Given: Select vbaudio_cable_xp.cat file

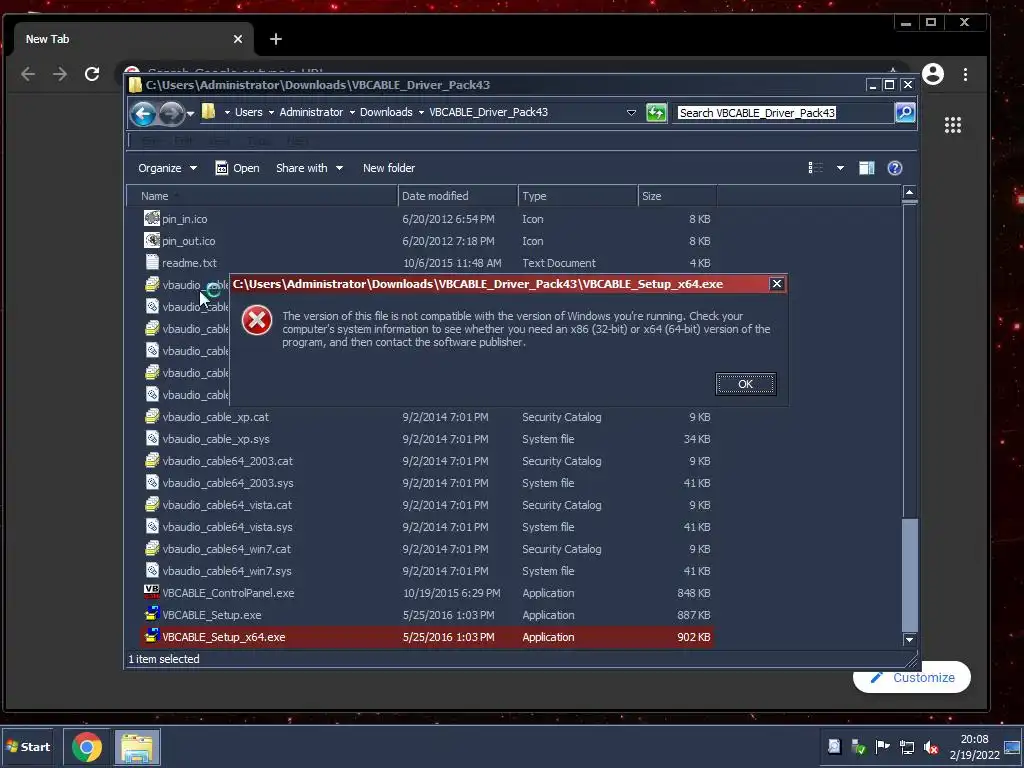Looking at the screenshot, I should (427, 417).
